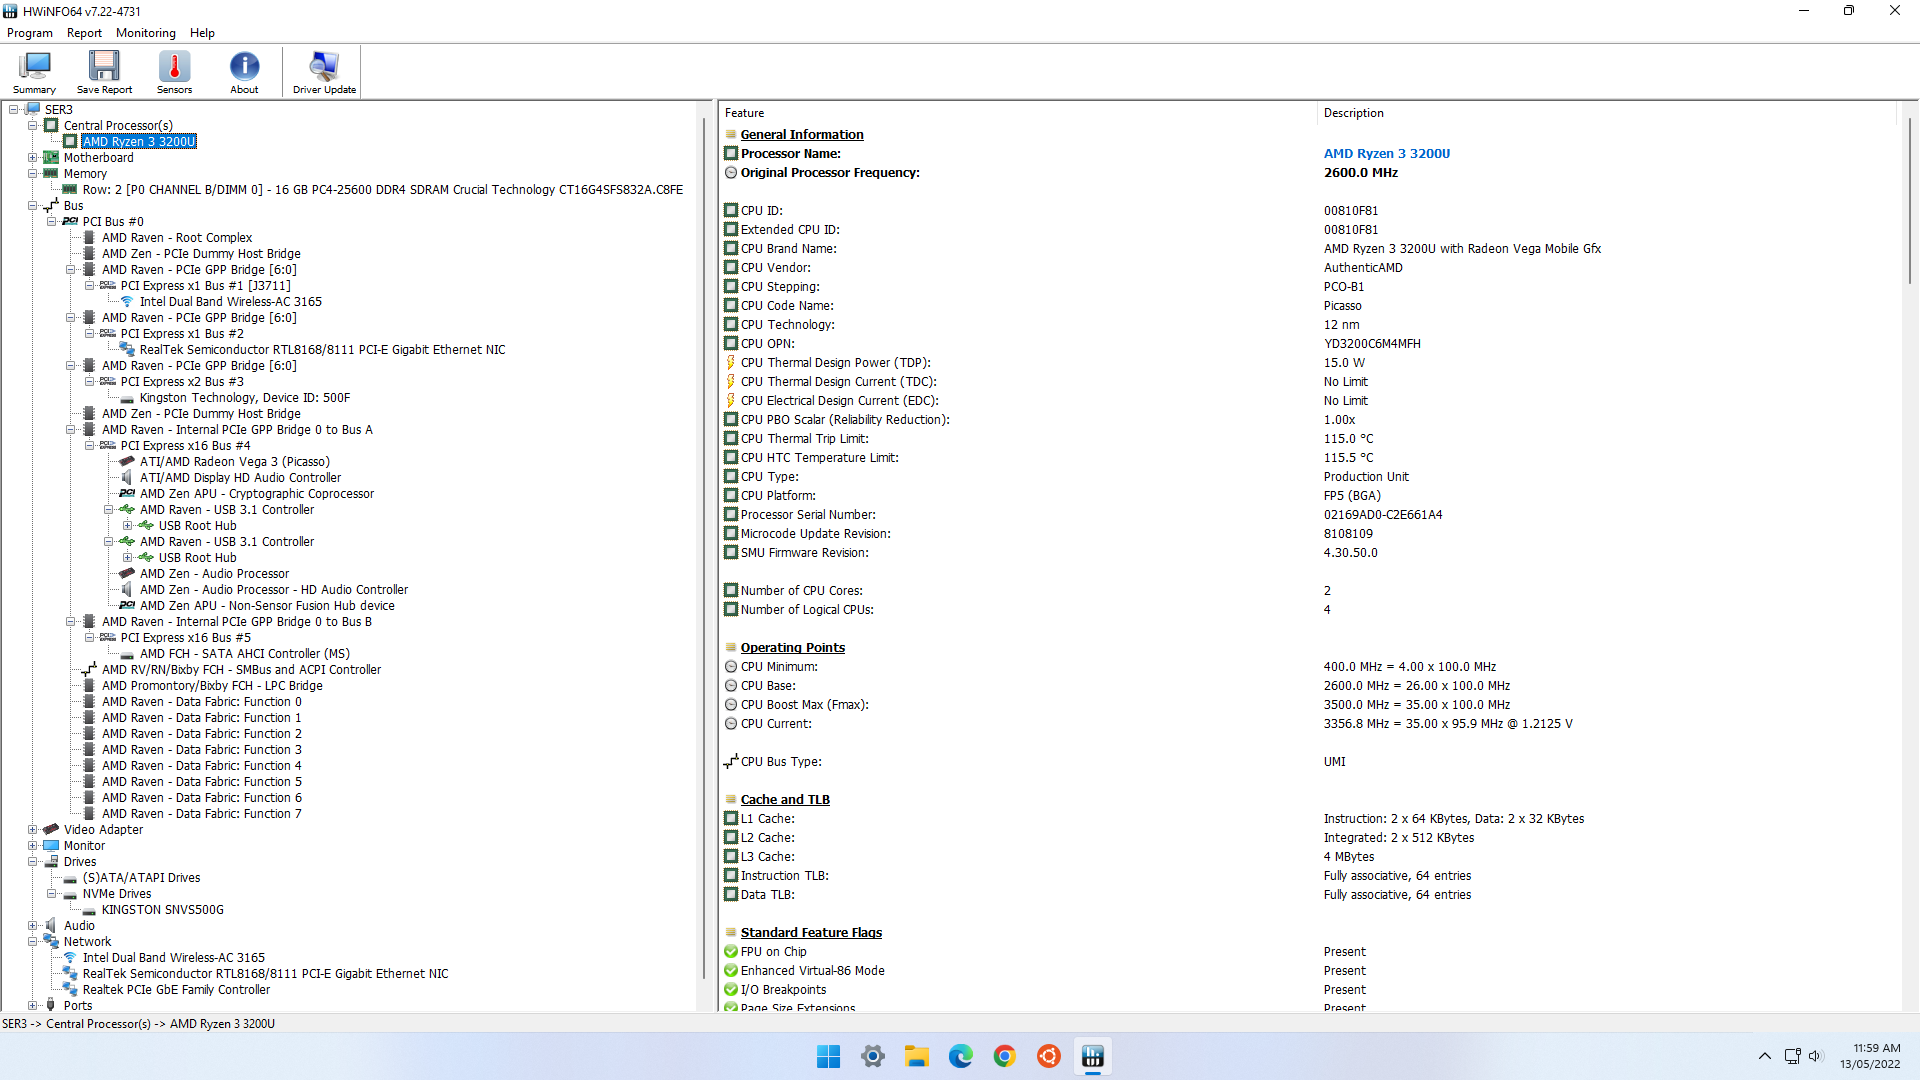The width and height of the screenshot is (1920, 1080).
Task: Click the HWiNFO64 taskbar icon
Action: [x=1093, y=1056]
